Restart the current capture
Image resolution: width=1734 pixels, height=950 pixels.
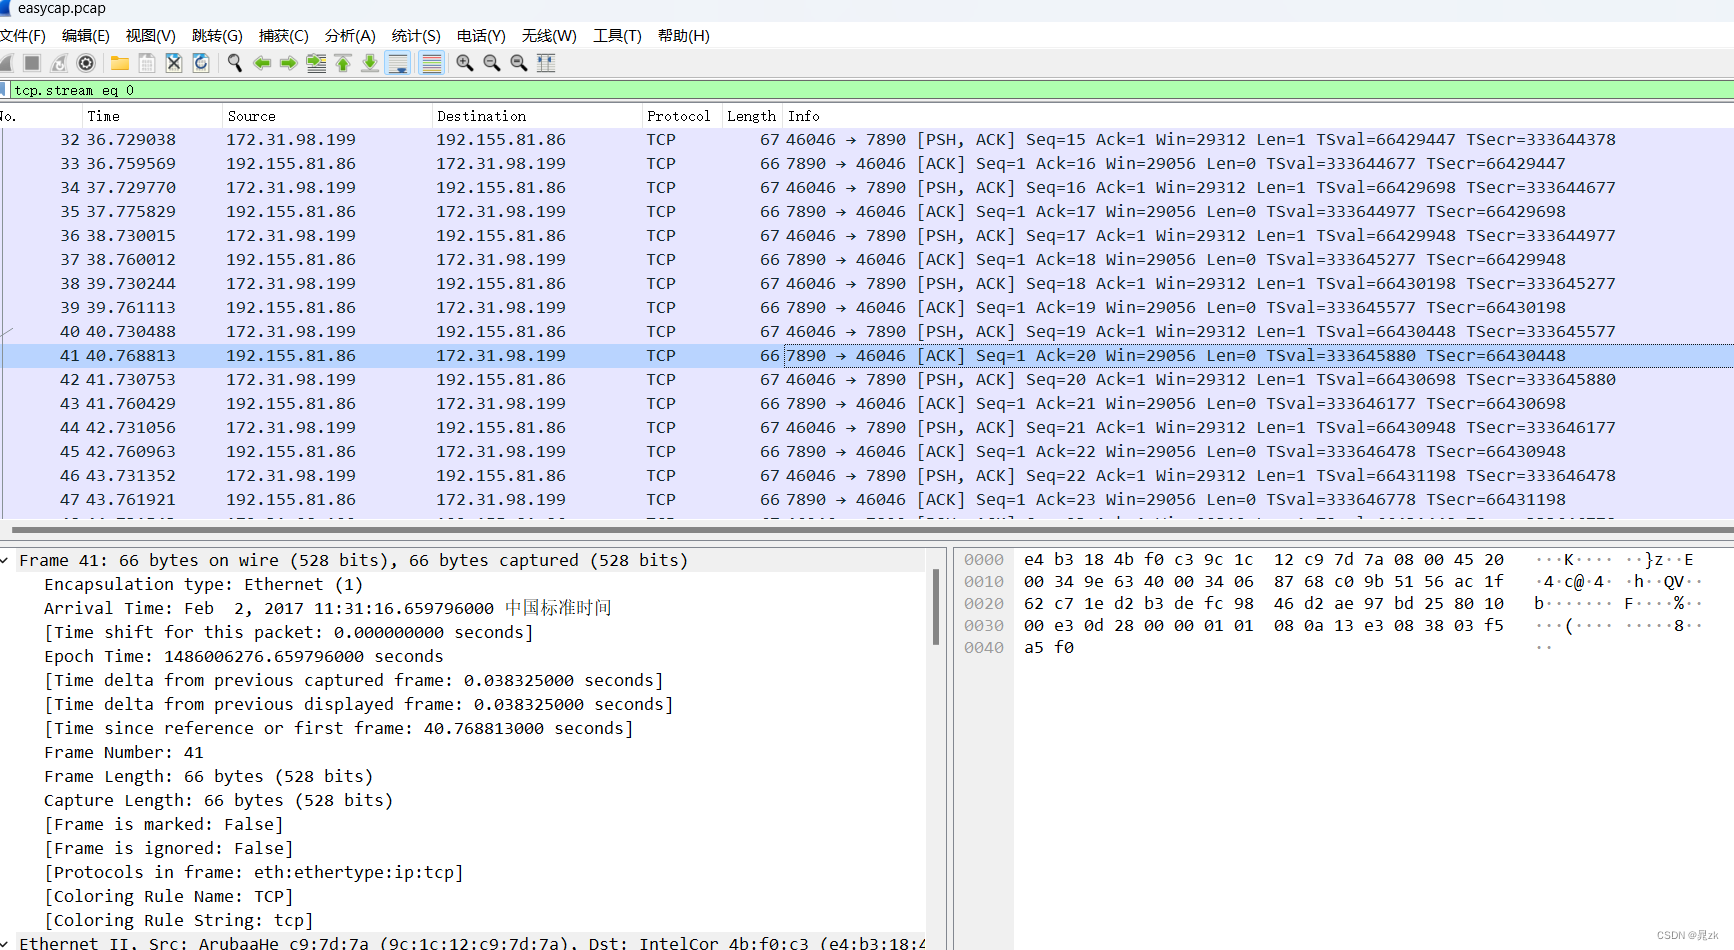click(x=58, y=62)
